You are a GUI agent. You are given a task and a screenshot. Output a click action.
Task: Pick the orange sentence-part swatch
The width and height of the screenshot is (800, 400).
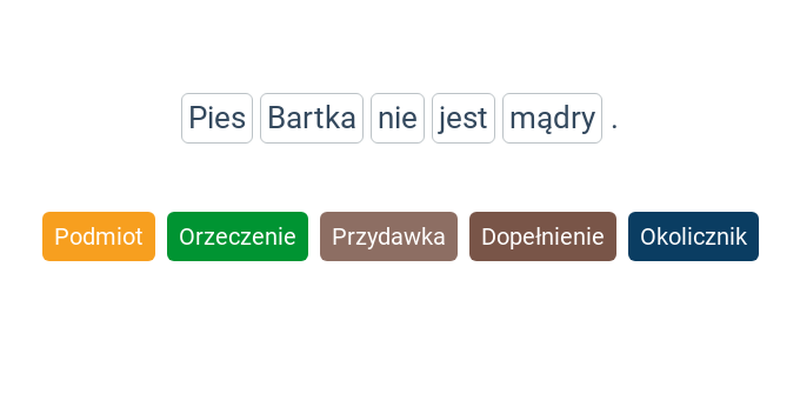click(x=98, y=236)
